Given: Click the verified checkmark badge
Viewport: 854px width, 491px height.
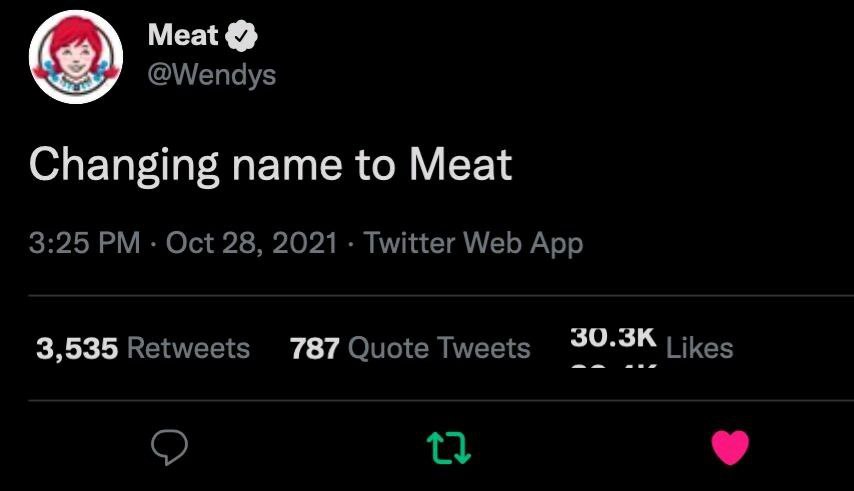Looking at the screenshot, I should [x=242, y=35].
